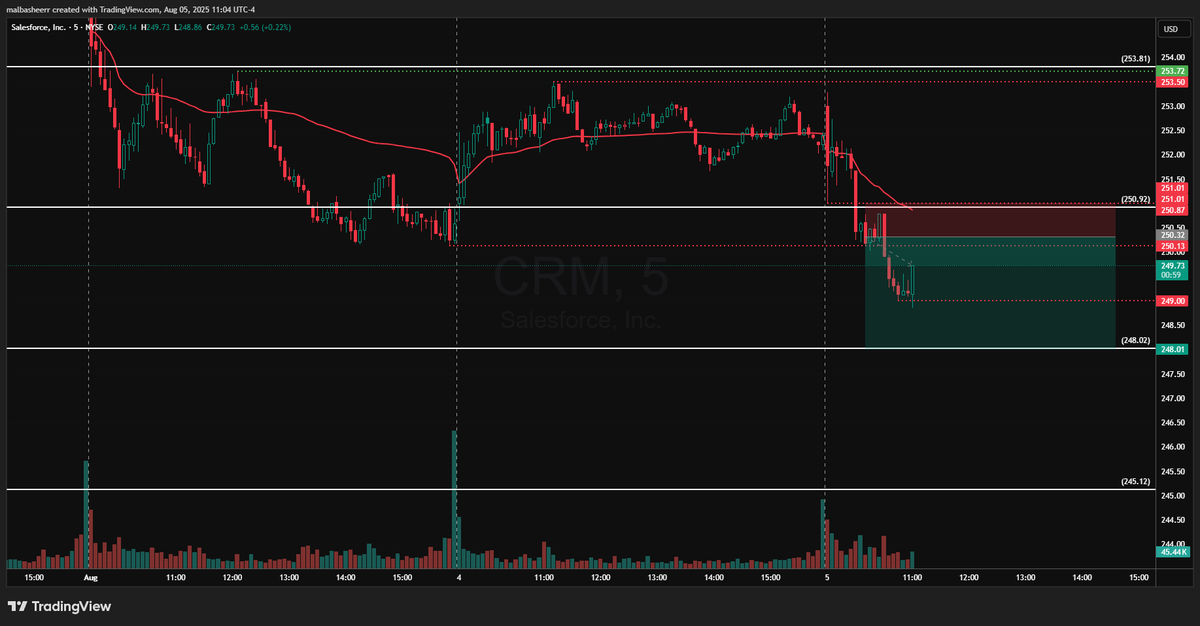Click the 252.50 price axis label
1200x626 pixels.
[1172, 130]
